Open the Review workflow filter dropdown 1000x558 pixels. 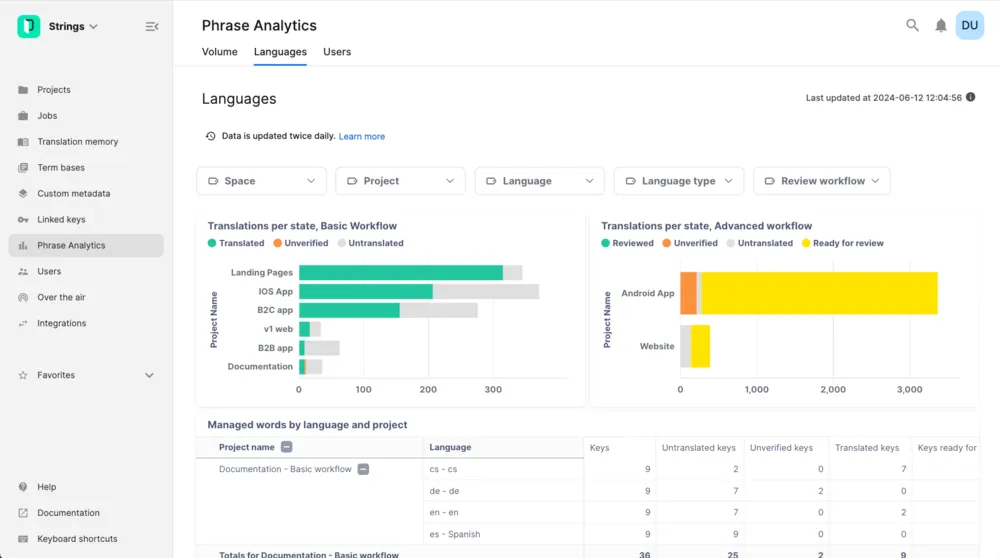pos(821,181)
